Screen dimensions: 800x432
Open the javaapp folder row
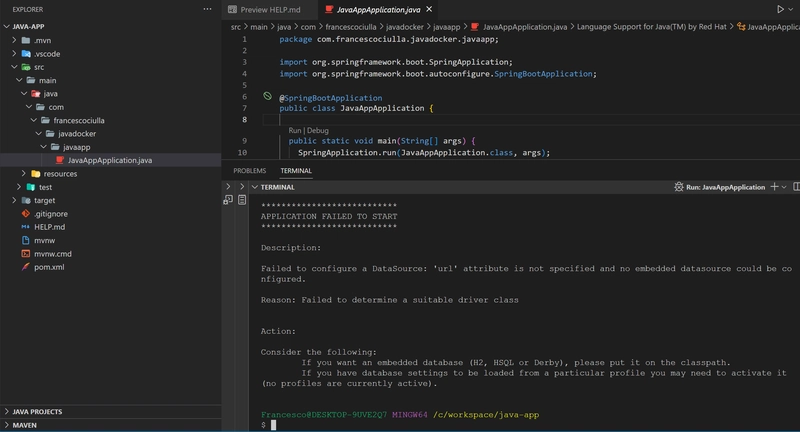click(110, 147)
